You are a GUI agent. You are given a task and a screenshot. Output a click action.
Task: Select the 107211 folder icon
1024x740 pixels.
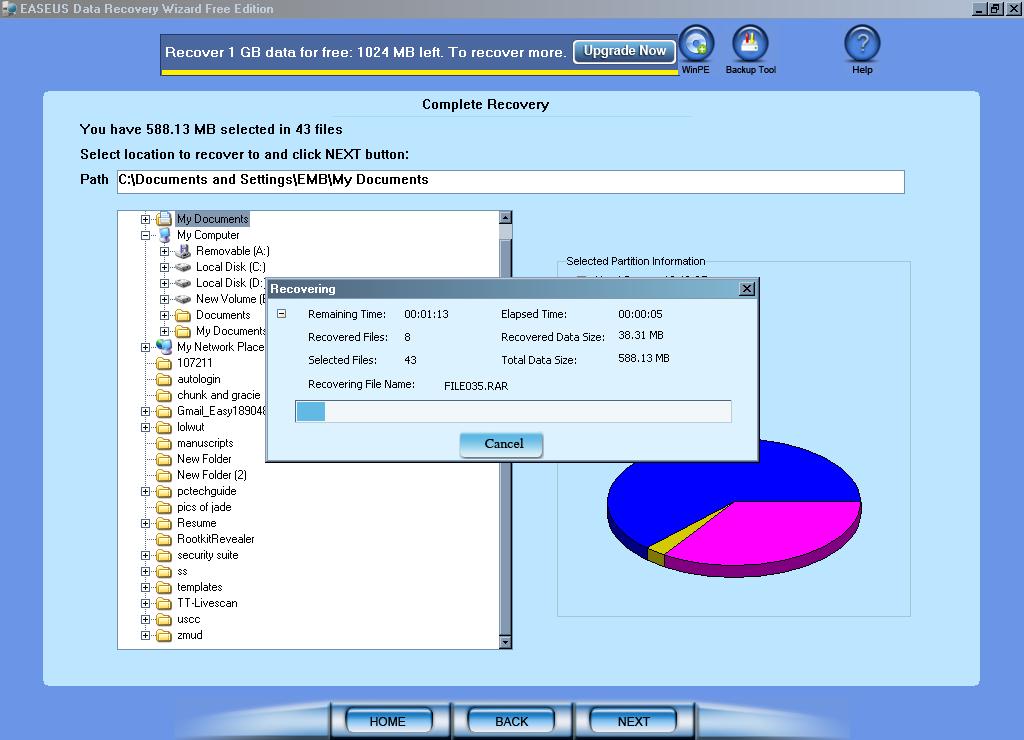[165, 363]
